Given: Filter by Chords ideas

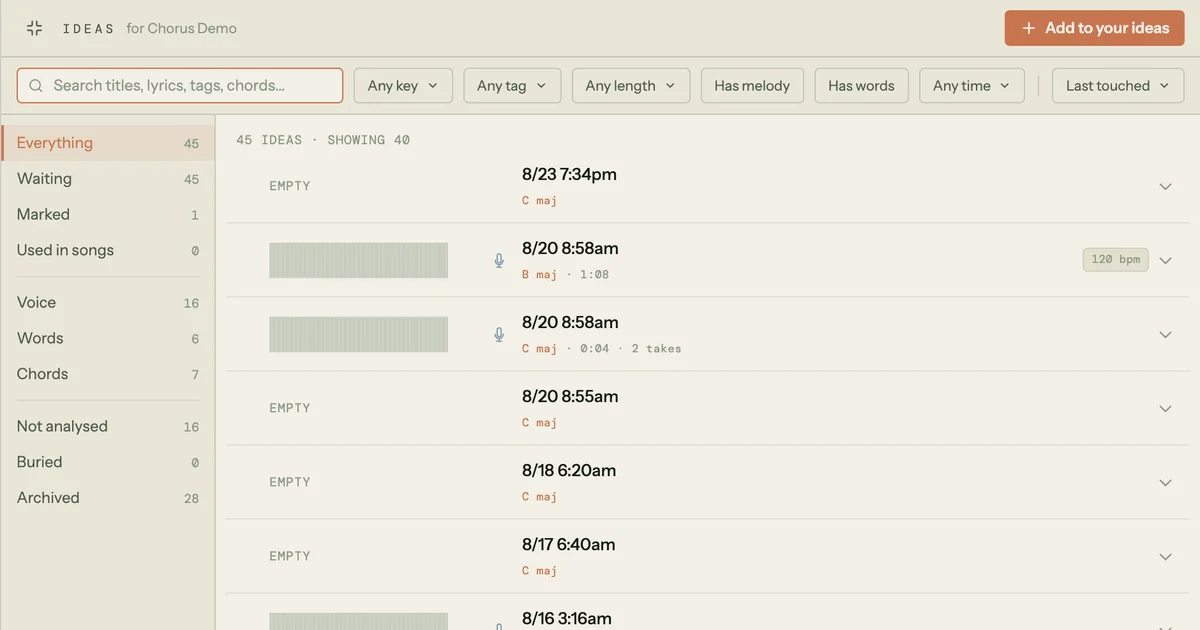Looking at the screenshot, I should (x=107, y=374).
